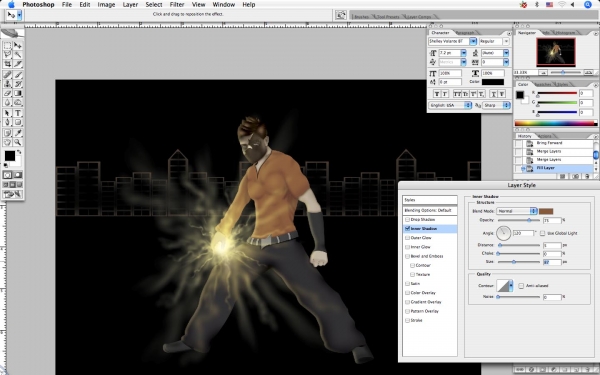Click the Opacity slider in Layer Style
Viewport: 600px width, 375px height.
pyautogui.click(x=518, y=220)
